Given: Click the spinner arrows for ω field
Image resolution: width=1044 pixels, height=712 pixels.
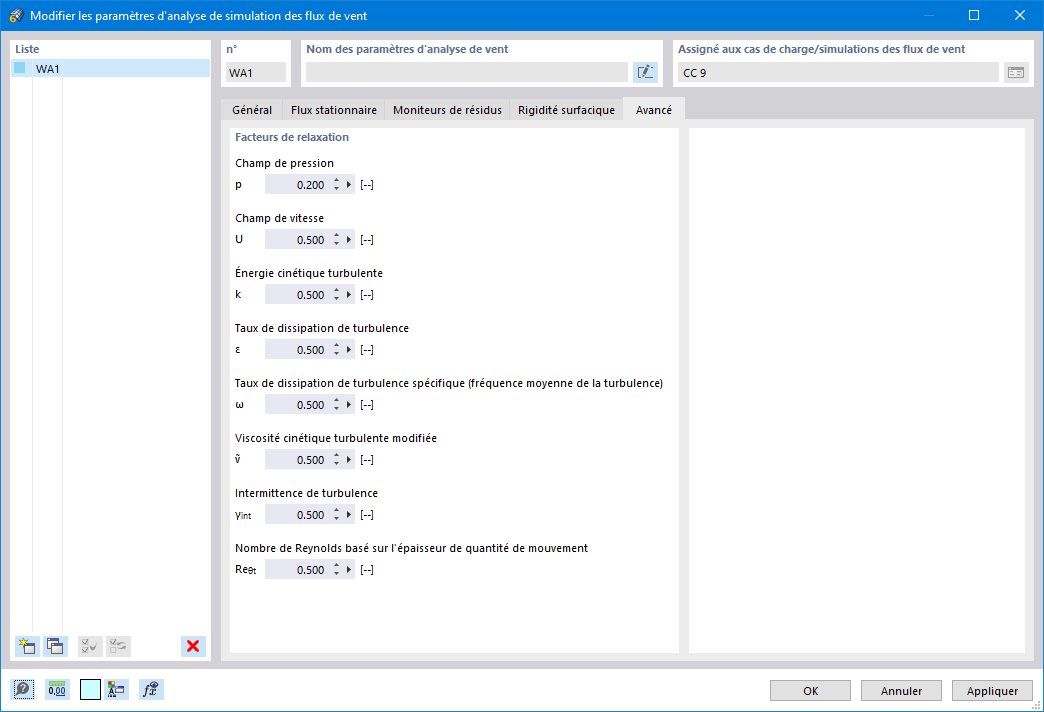Looking at the screenshot, I should [x=337, y=405].
